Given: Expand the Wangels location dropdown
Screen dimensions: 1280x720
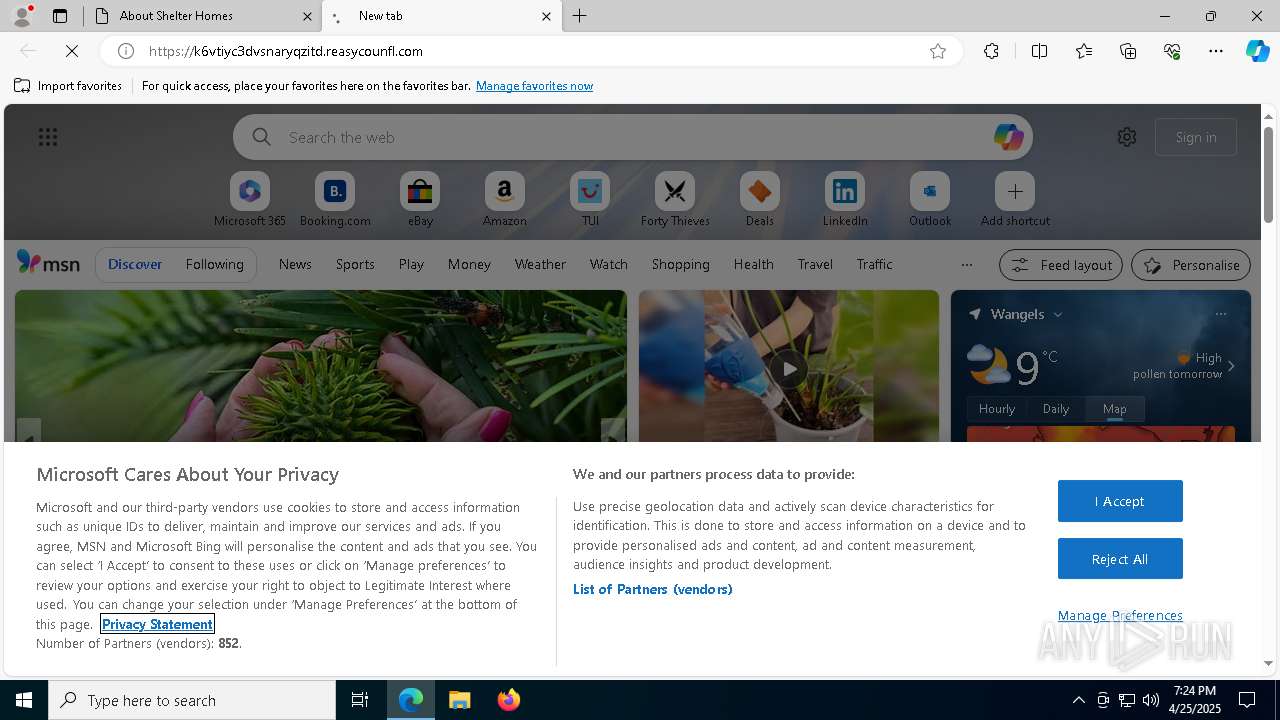Looking at the screenshot, I should click(1058, 314).
